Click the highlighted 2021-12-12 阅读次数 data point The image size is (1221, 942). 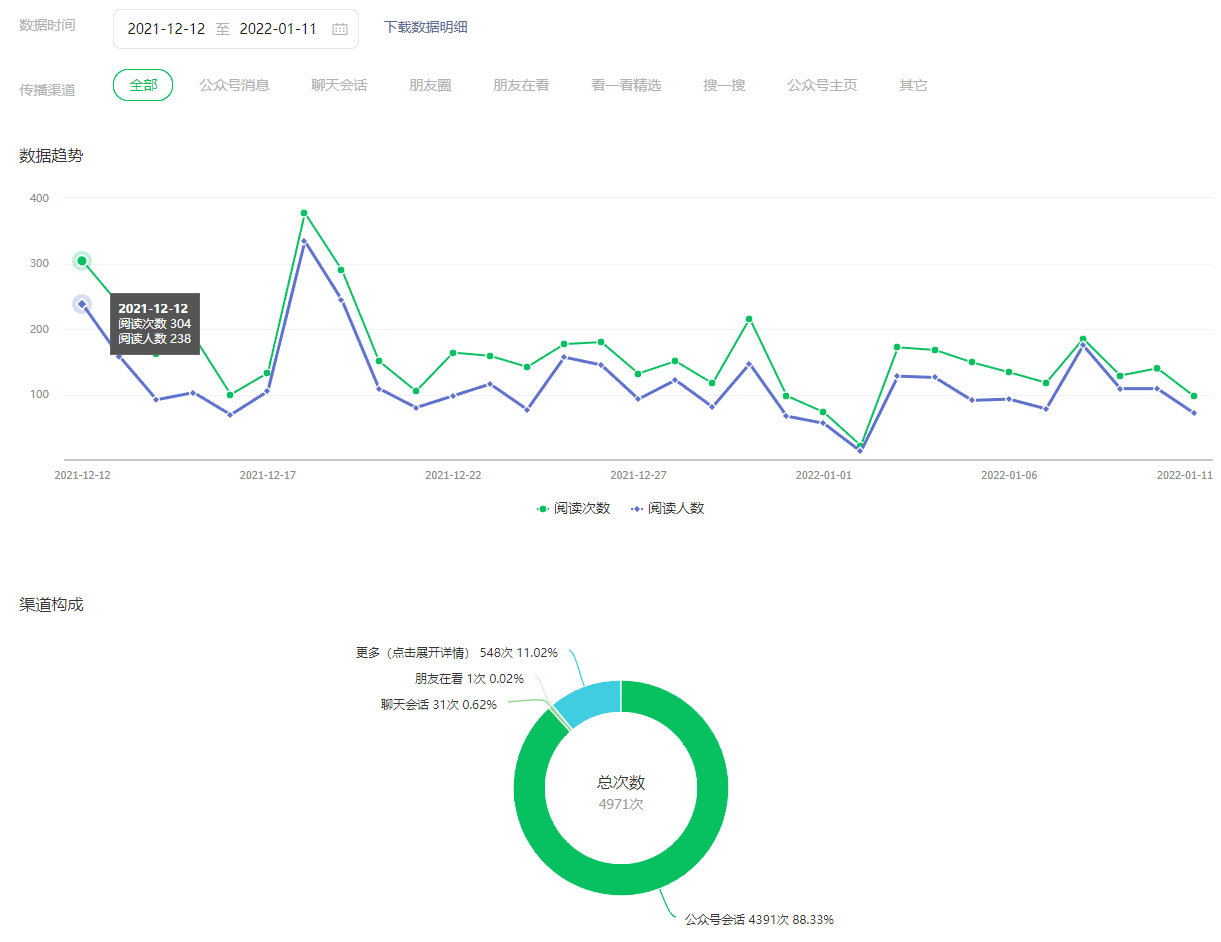coord(82,261)
